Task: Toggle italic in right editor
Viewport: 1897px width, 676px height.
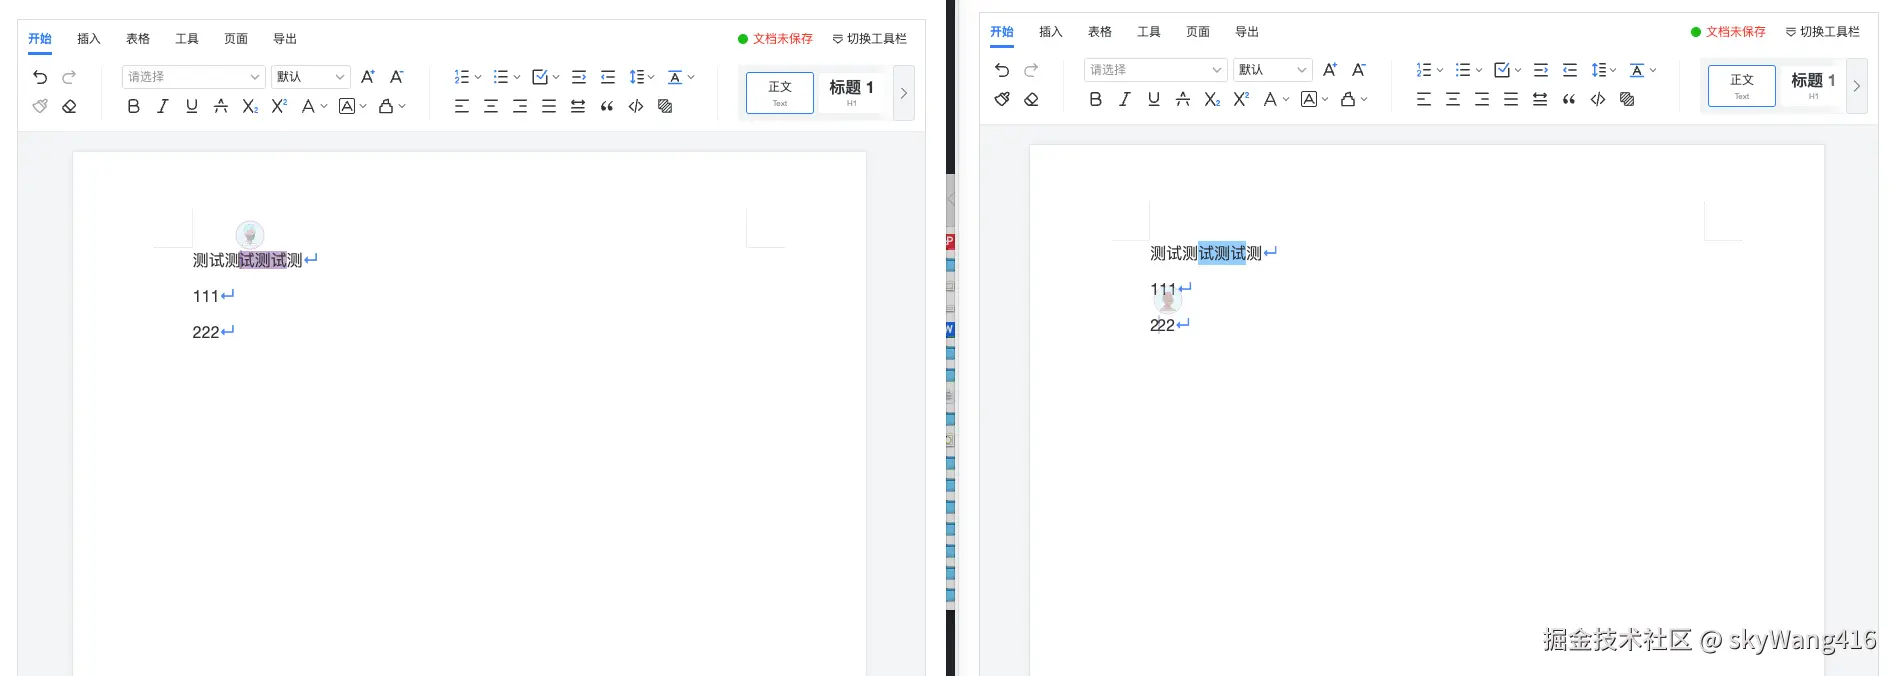Action: tap(1125, 99)
